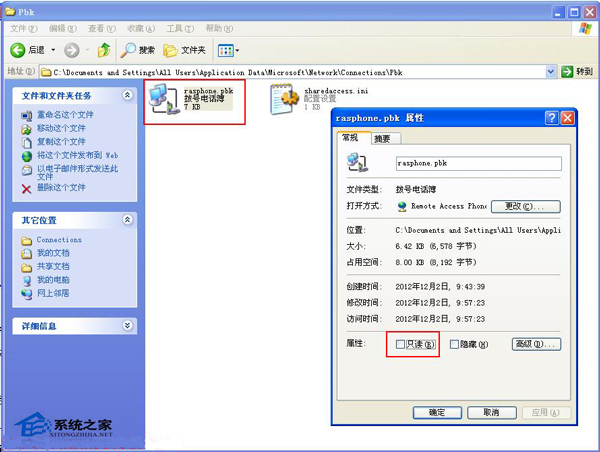Click the publish to Web globe icon
The image size is (600, 452).
pyautogui.click(x=26, y=156)
